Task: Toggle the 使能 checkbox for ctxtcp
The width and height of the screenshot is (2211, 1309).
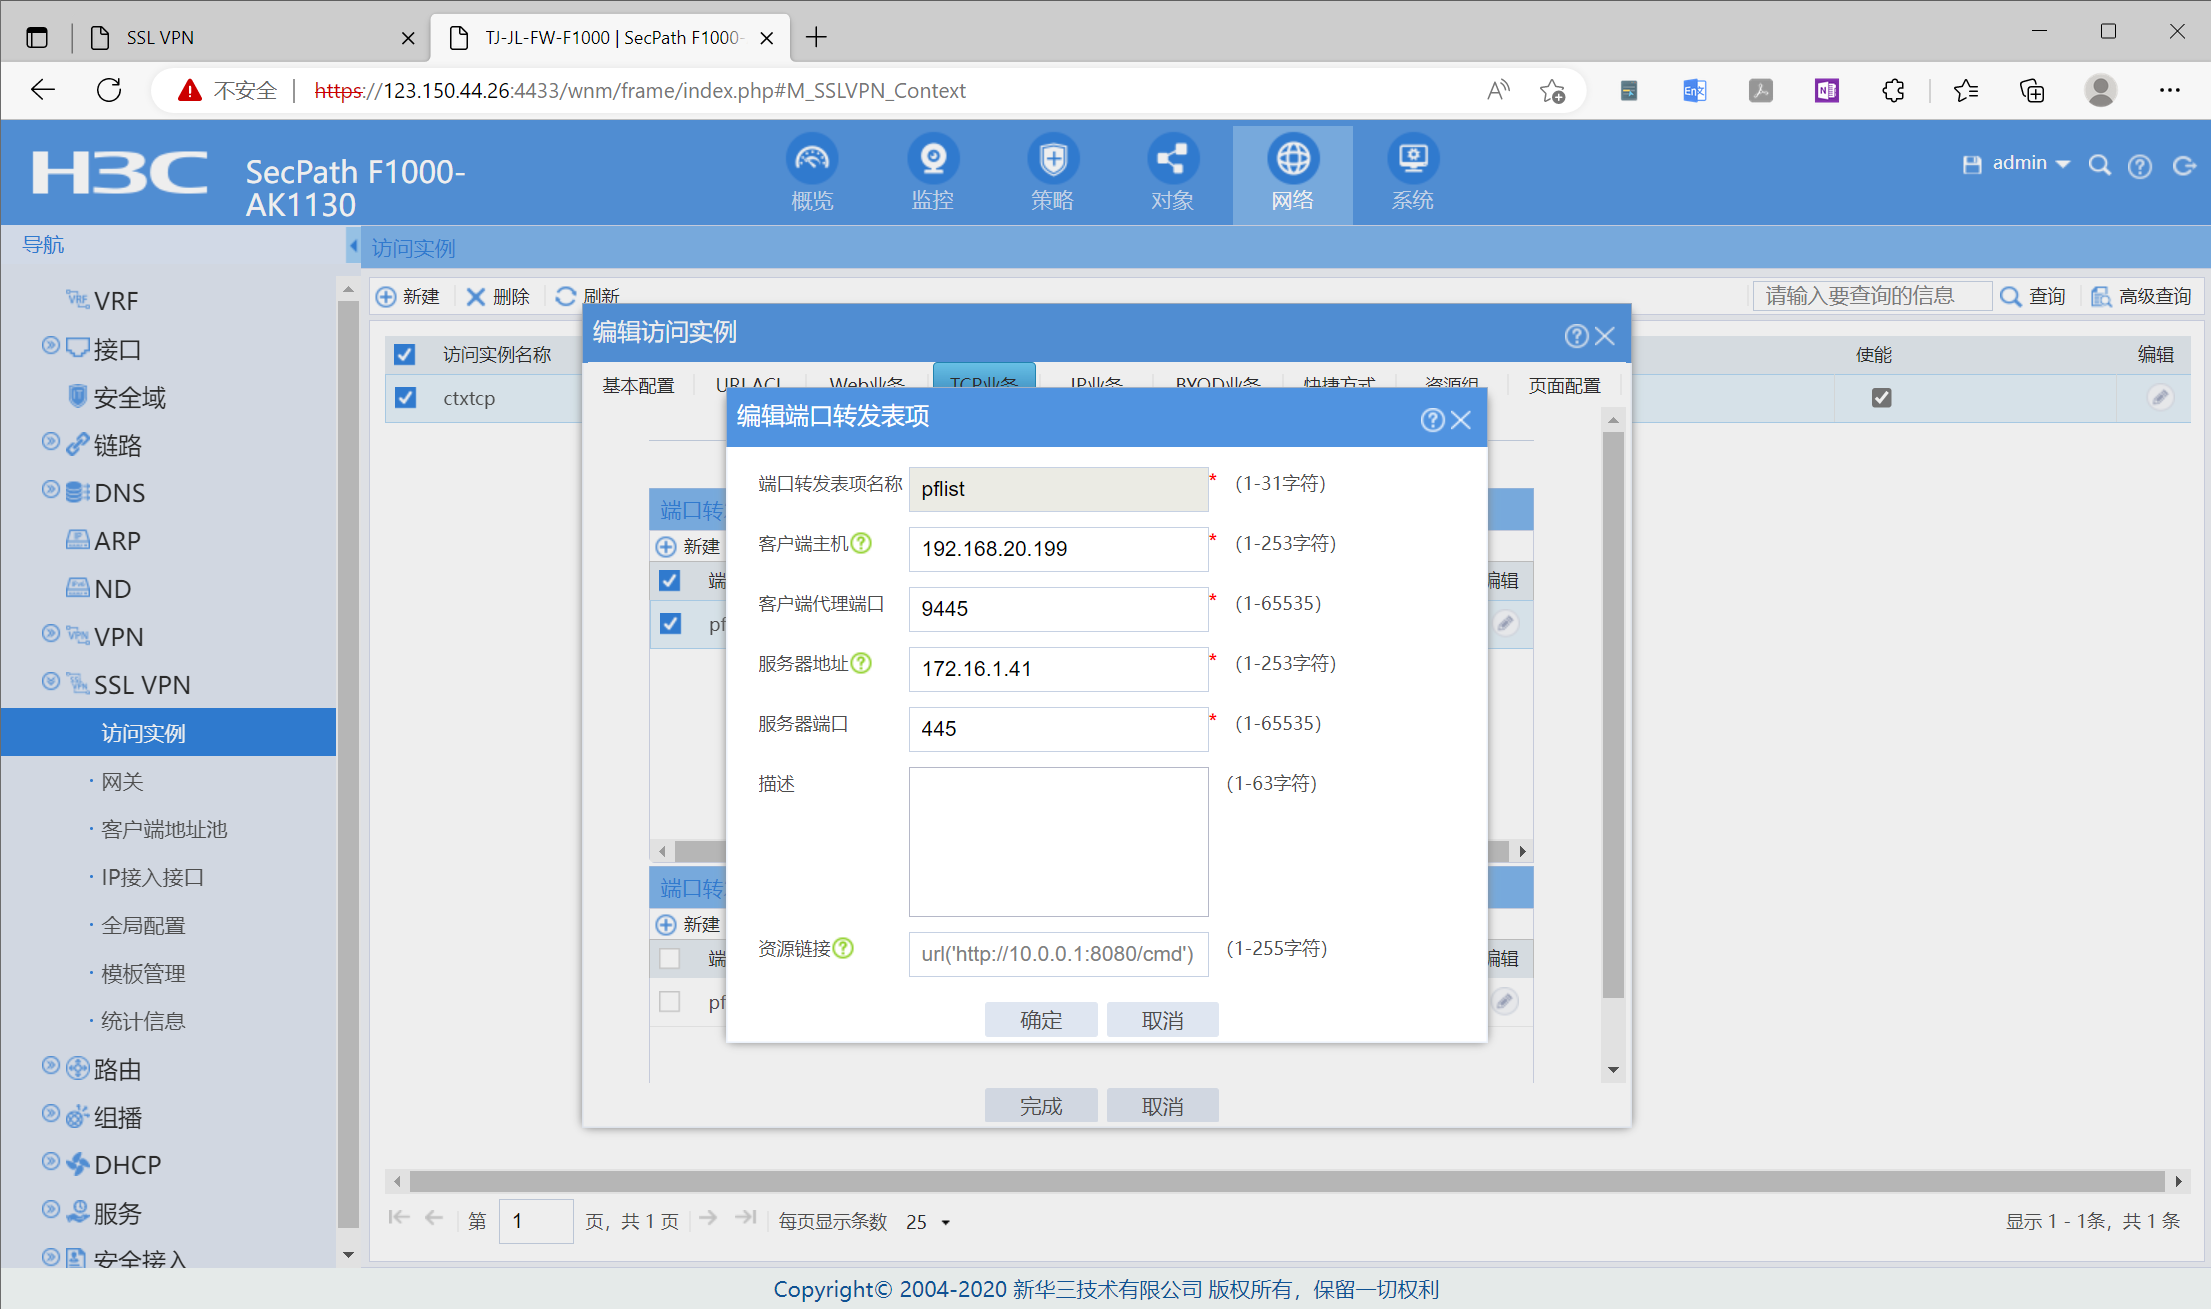Action: coord(1881,398)
